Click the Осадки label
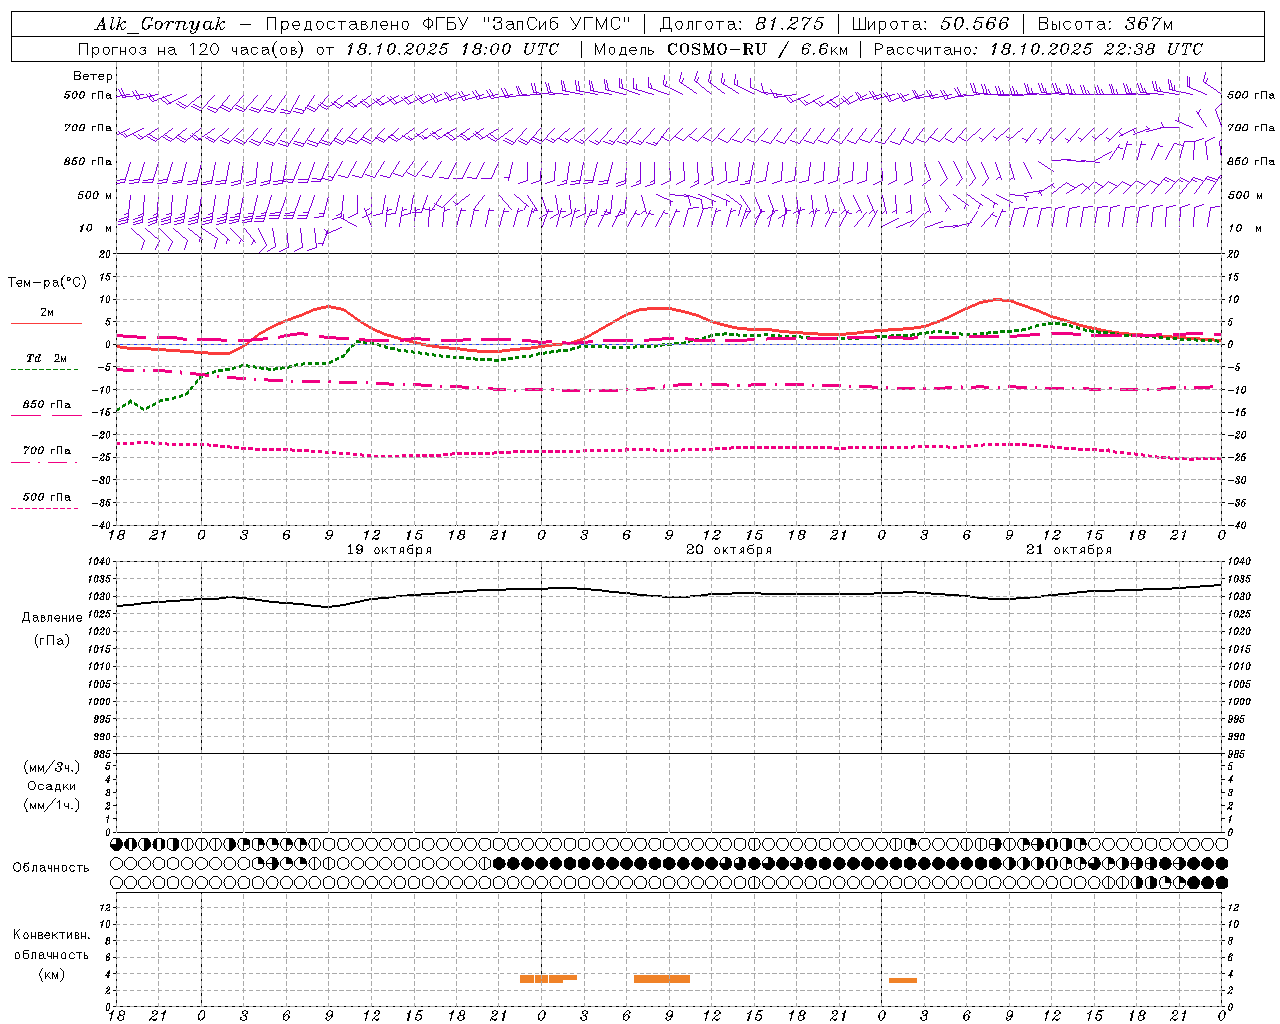This screenshot has height=1024, width=1280. pyautogui.click(x=52, y=786)
